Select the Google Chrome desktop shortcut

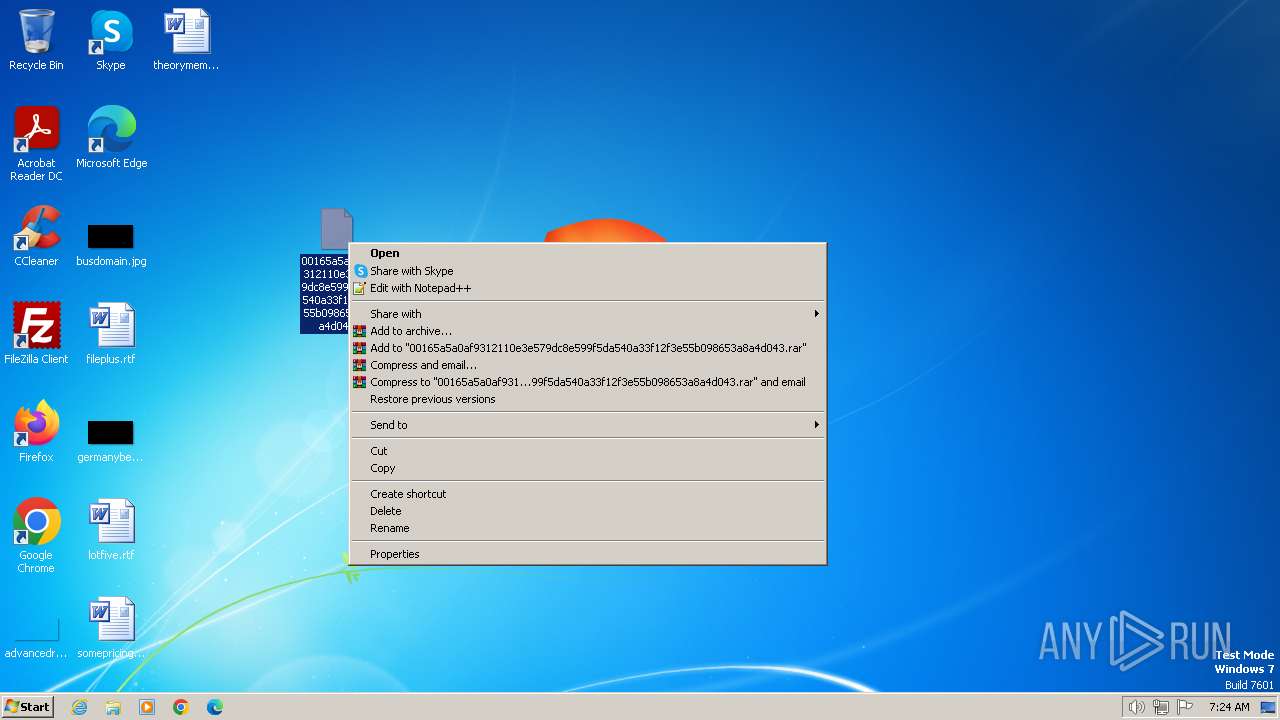coord(36,535)
